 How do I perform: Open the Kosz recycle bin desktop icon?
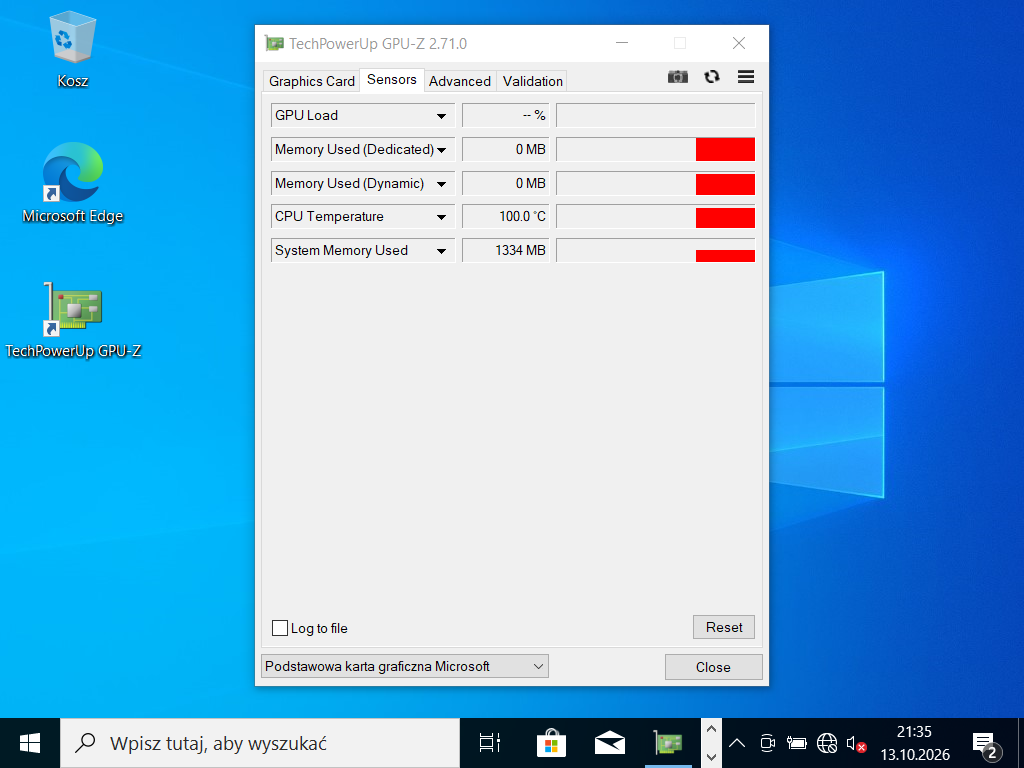(72, 50)
